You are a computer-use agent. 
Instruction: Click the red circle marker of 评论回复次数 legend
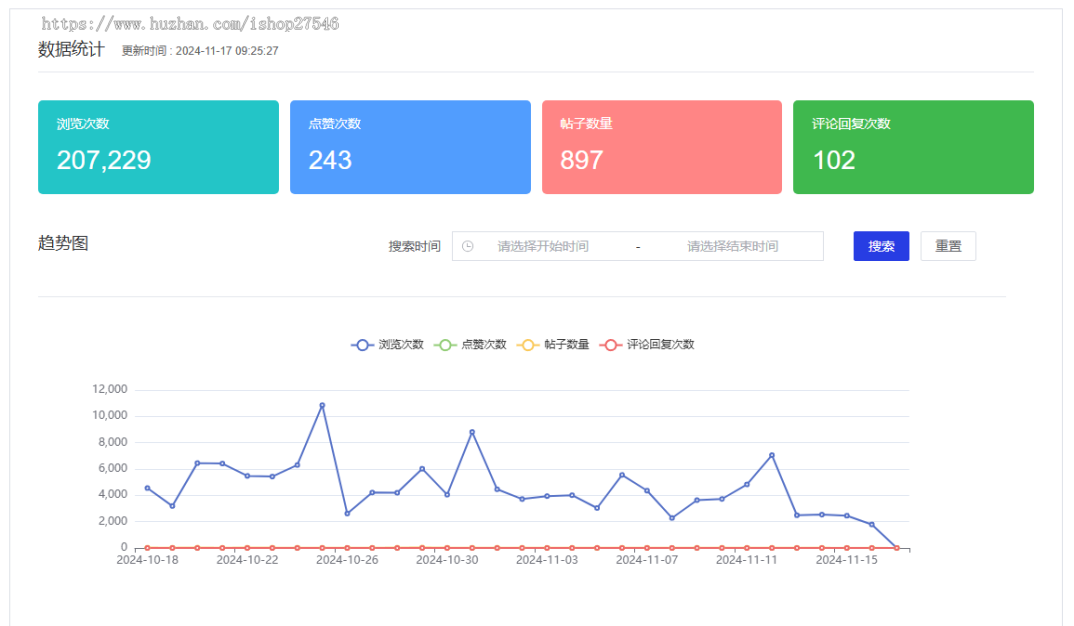pyautogui.click(x=610, y=344)
